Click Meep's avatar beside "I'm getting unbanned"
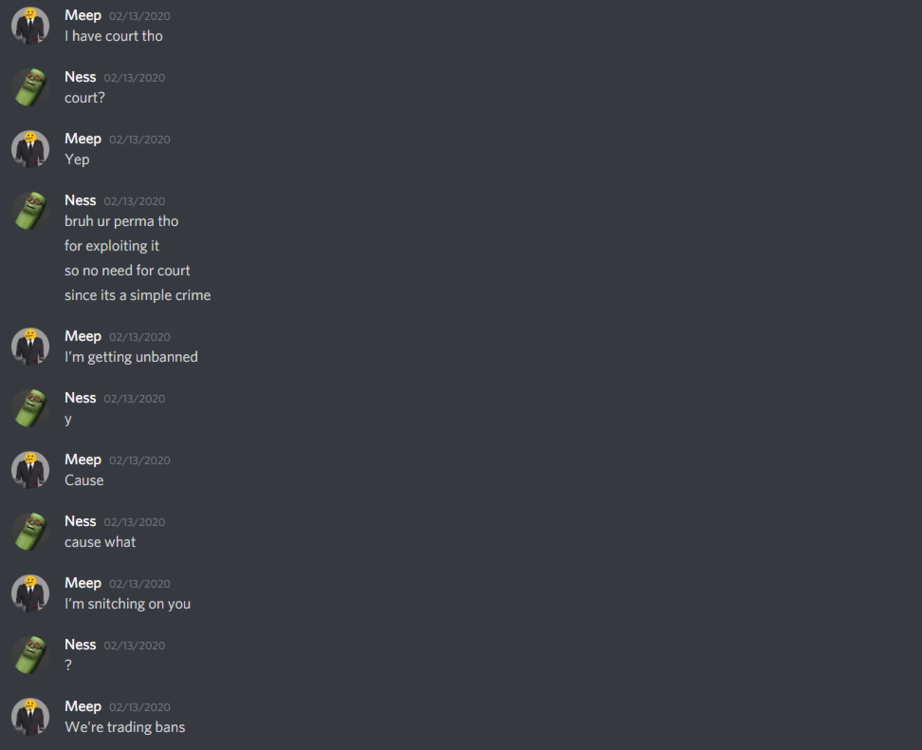922x750 pixels. [x=30, y=347]
